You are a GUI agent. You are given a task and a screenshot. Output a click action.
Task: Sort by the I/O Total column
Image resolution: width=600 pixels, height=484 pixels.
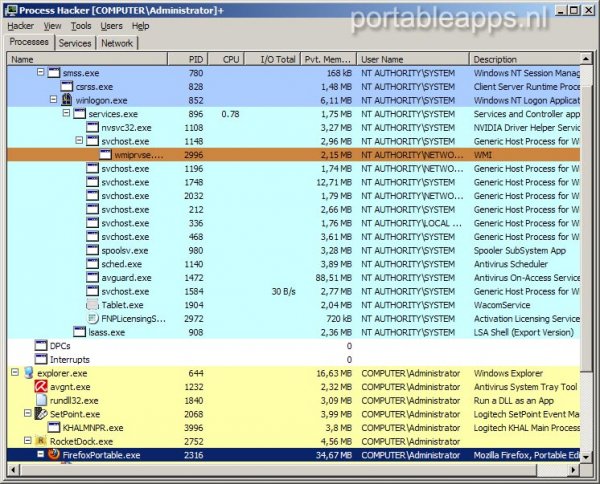point(272,59)
